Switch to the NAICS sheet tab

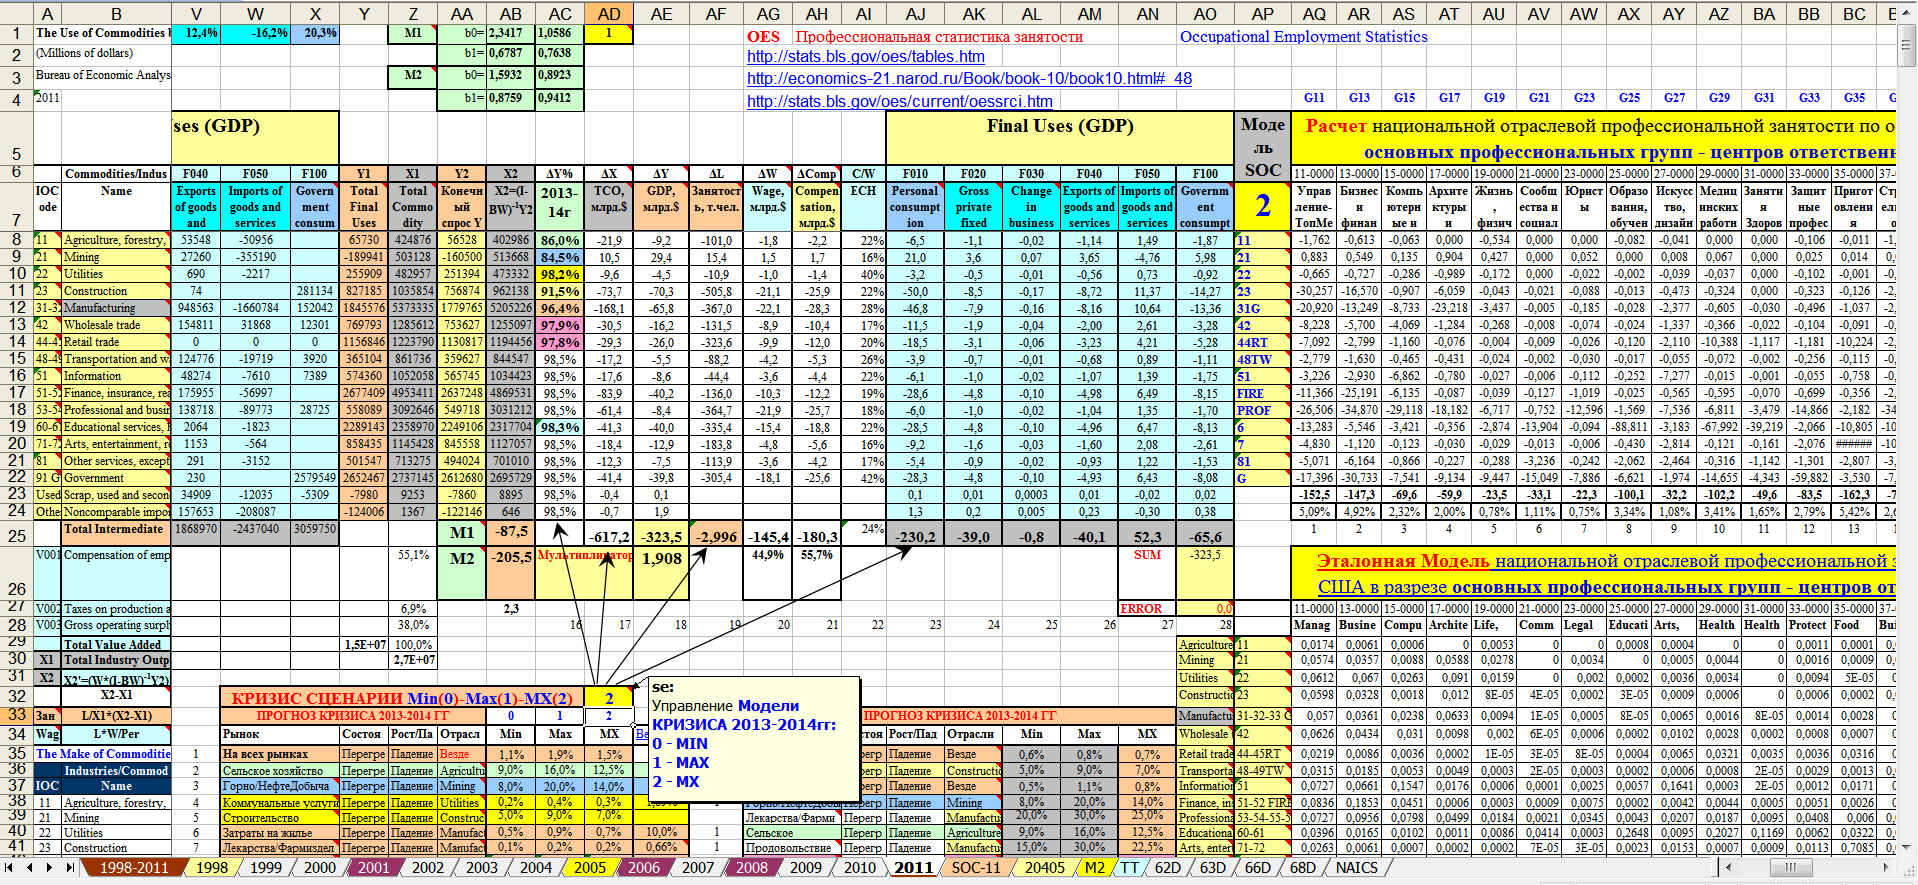pos(1355,868)
